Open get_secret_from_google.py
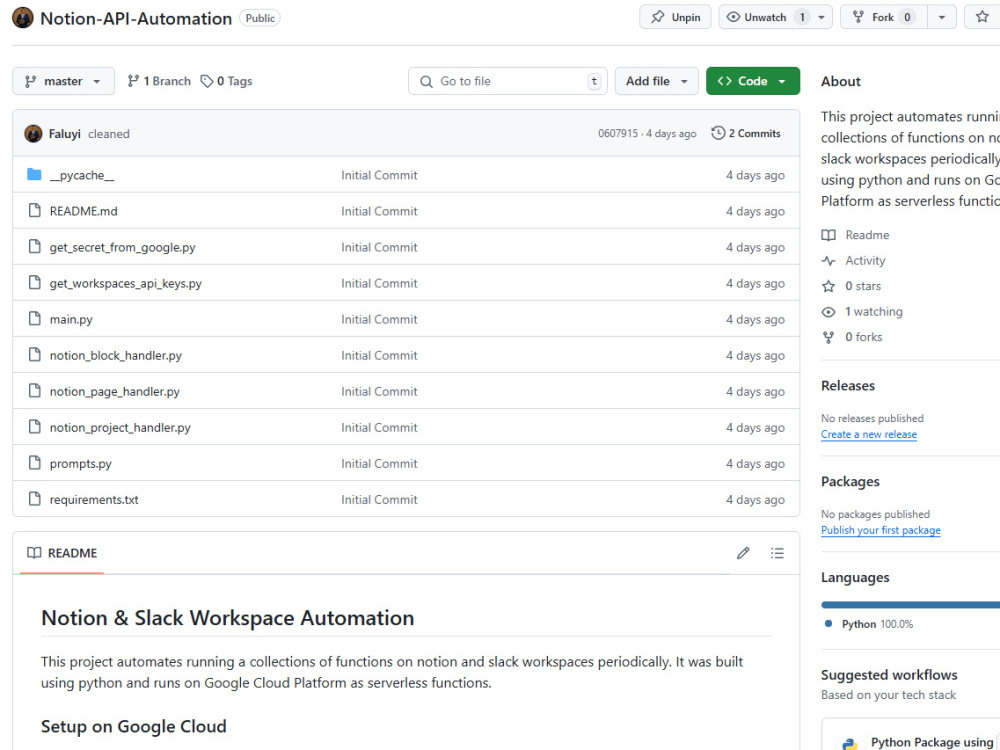The height and width of the screenshot is (750, 1000). coord(122,247)
